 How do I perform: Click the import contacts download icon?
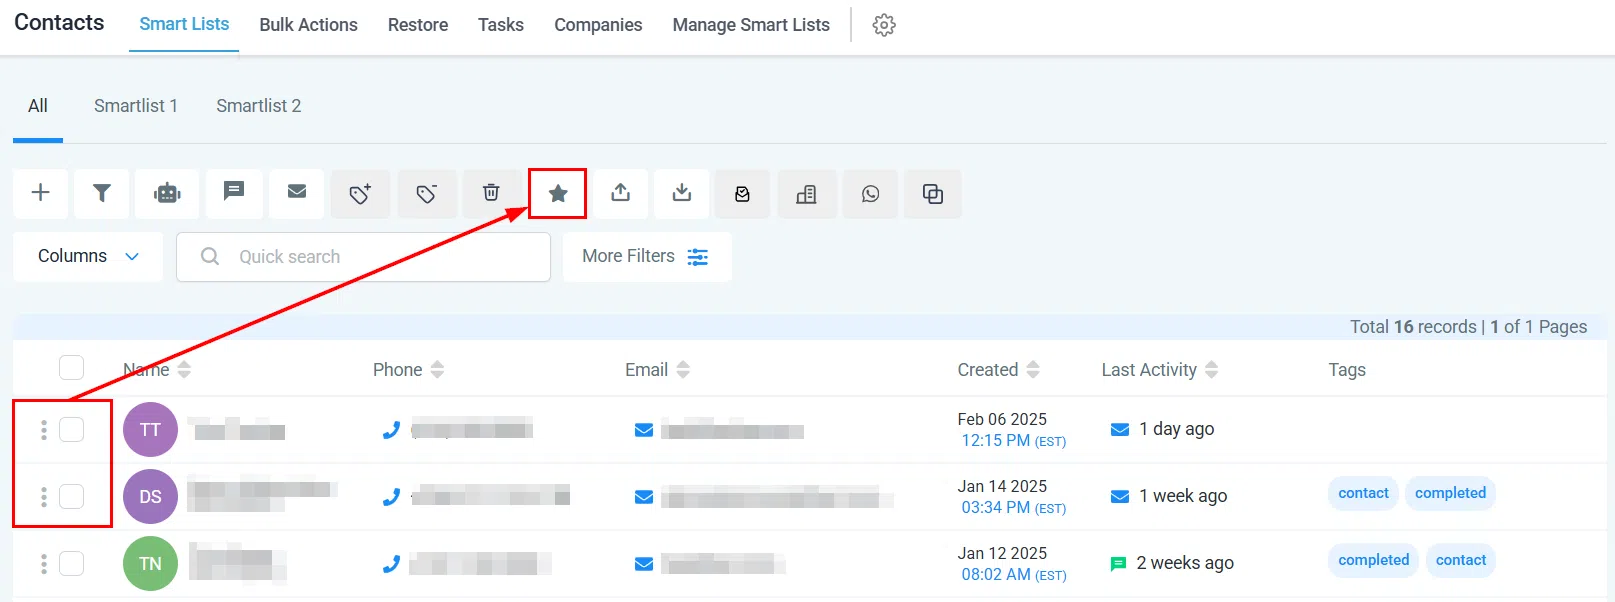[682, 193]
